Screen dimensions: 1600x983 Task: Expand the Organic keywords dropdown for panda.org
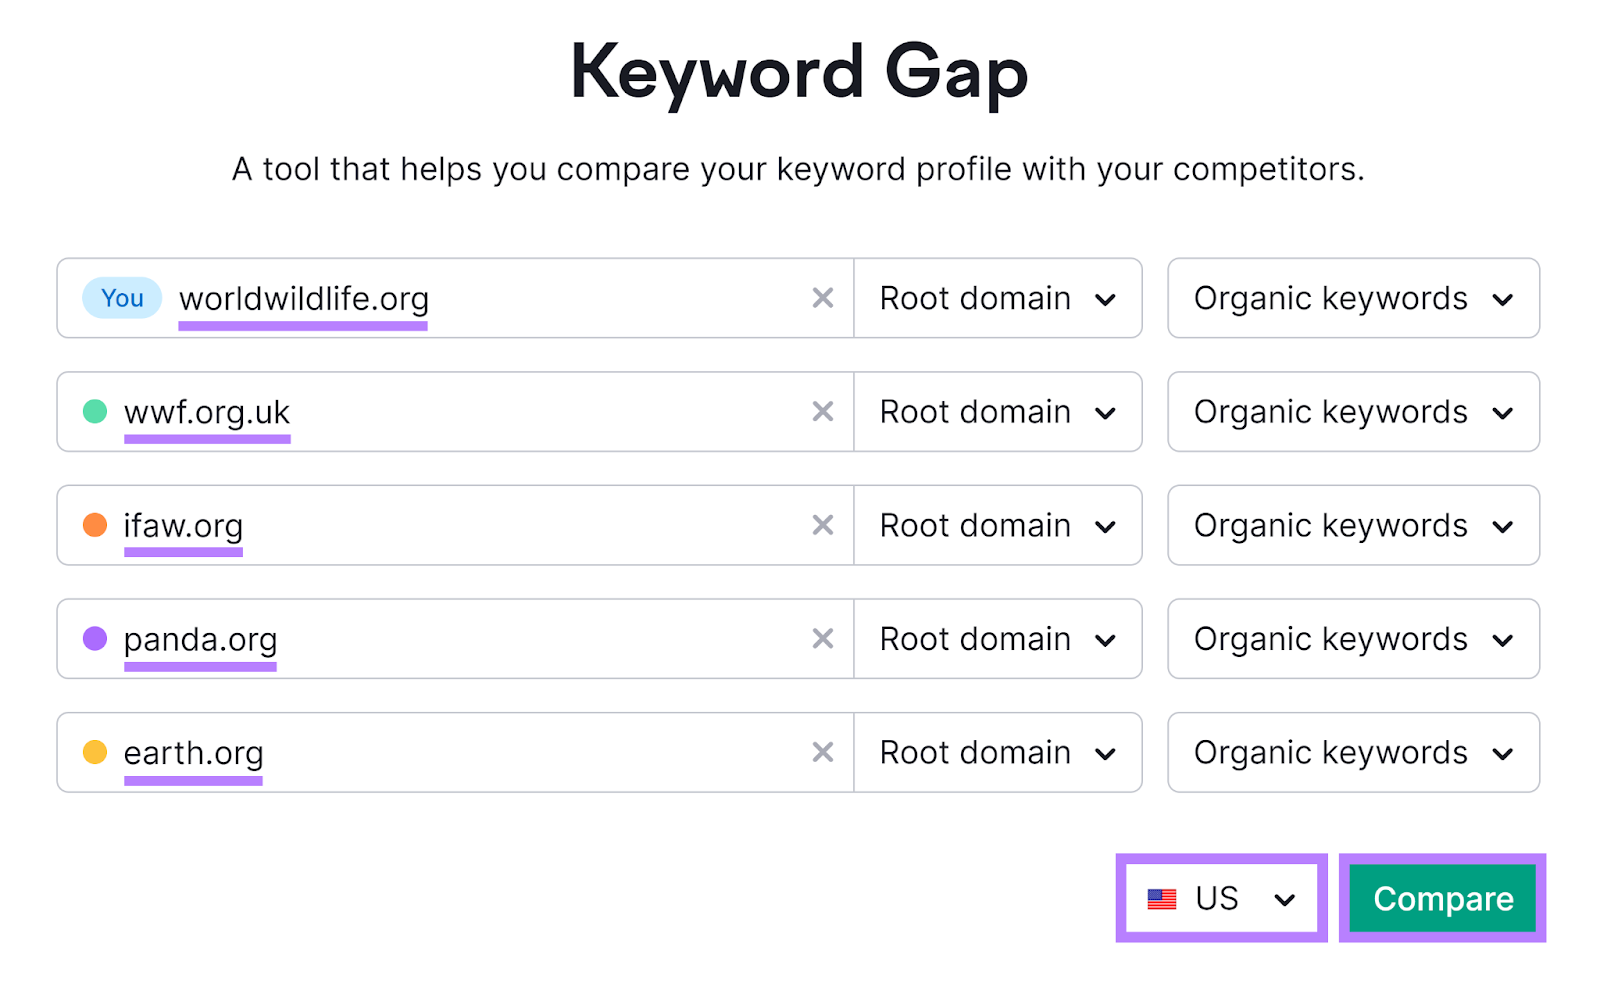(1352, 639)
